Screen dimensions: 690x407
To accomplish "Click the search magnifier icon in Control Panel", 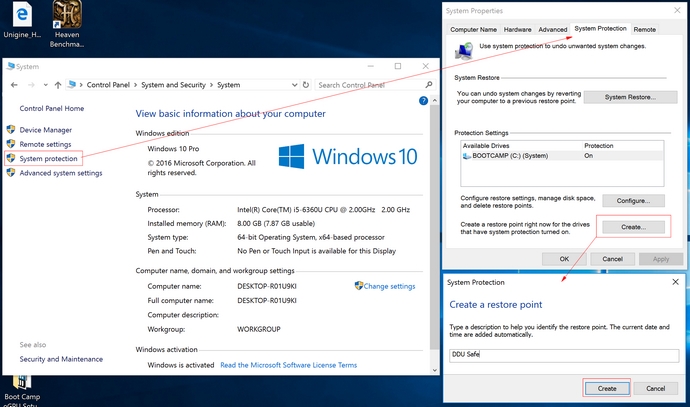I will [429, 84].
